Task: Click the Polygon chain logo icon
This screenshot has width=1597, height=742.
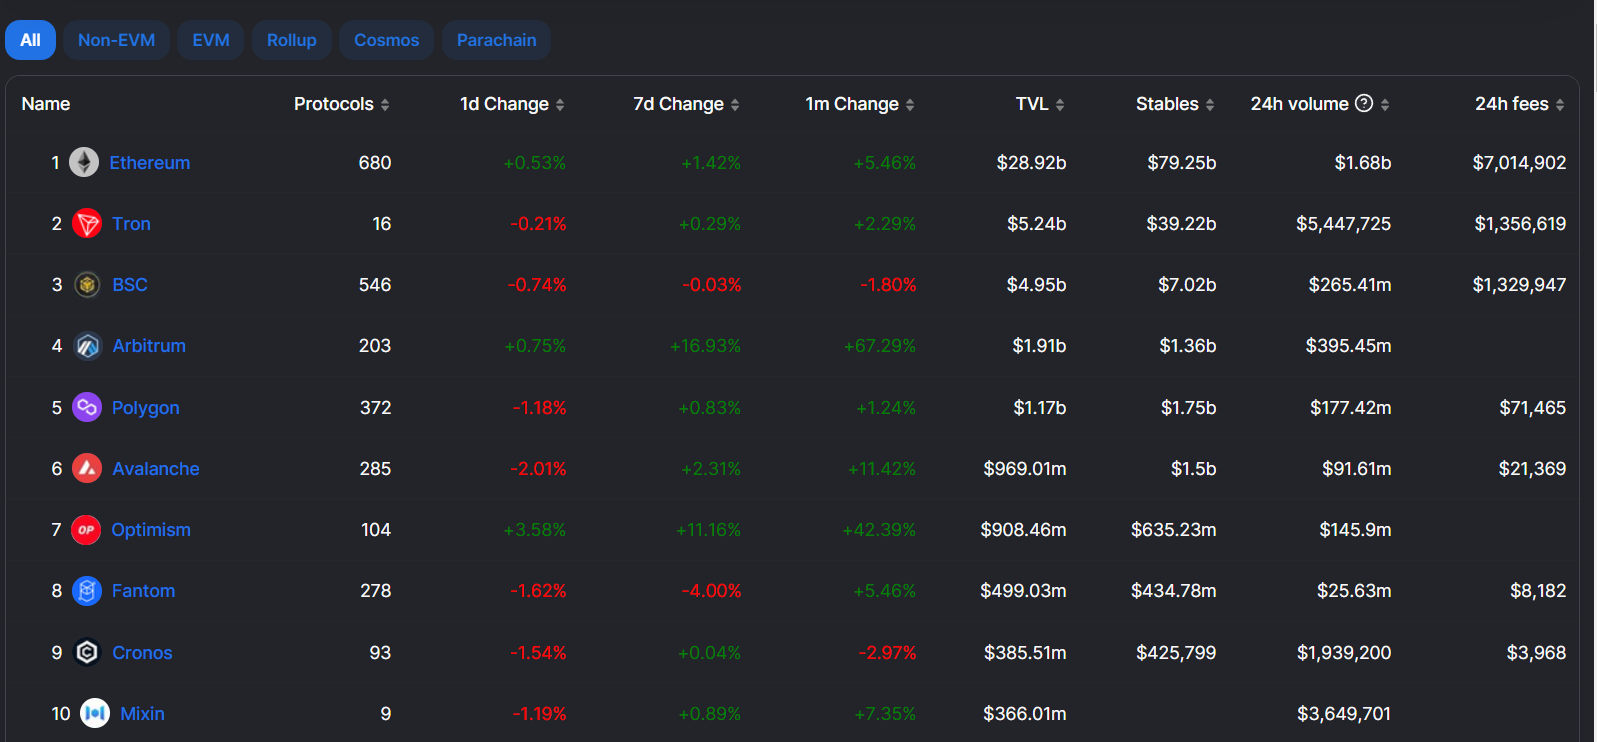Action: point(87,407)
